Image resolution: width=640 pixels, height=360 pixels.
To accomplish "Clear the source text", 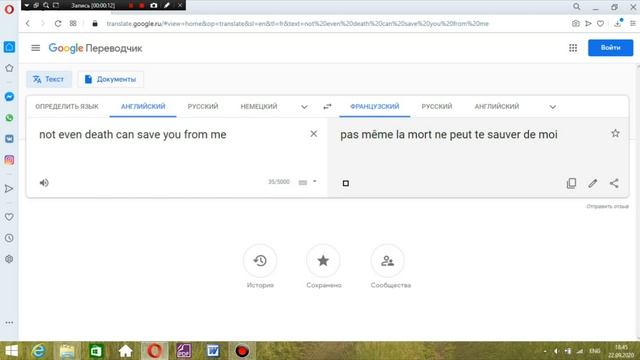I will coord(313,134).
